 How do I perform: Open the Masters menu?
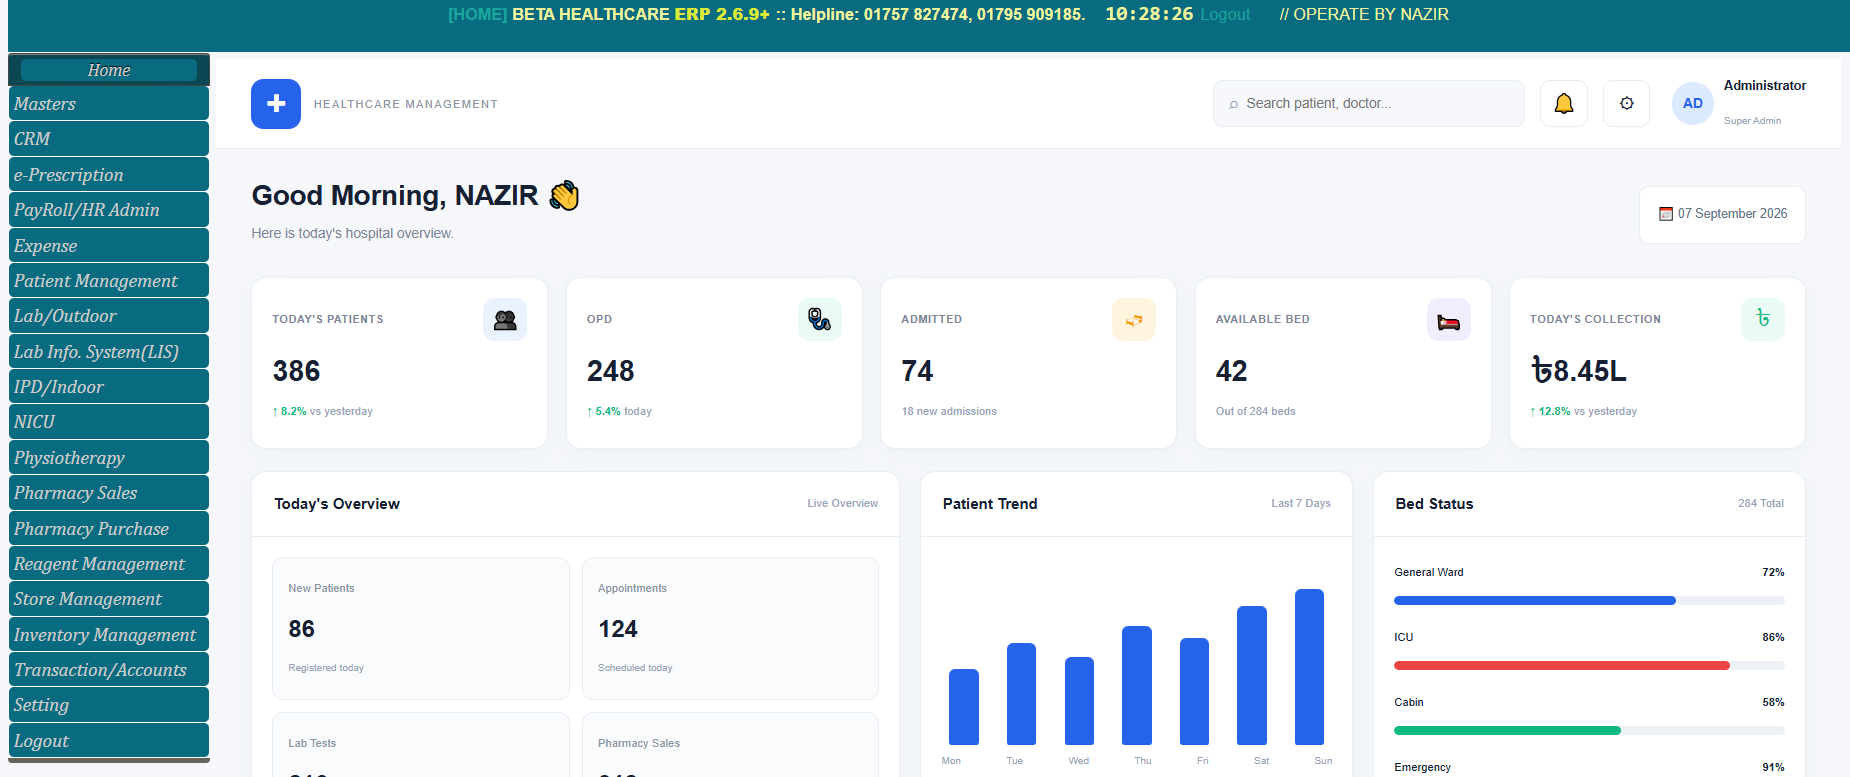tap(109, 104)
